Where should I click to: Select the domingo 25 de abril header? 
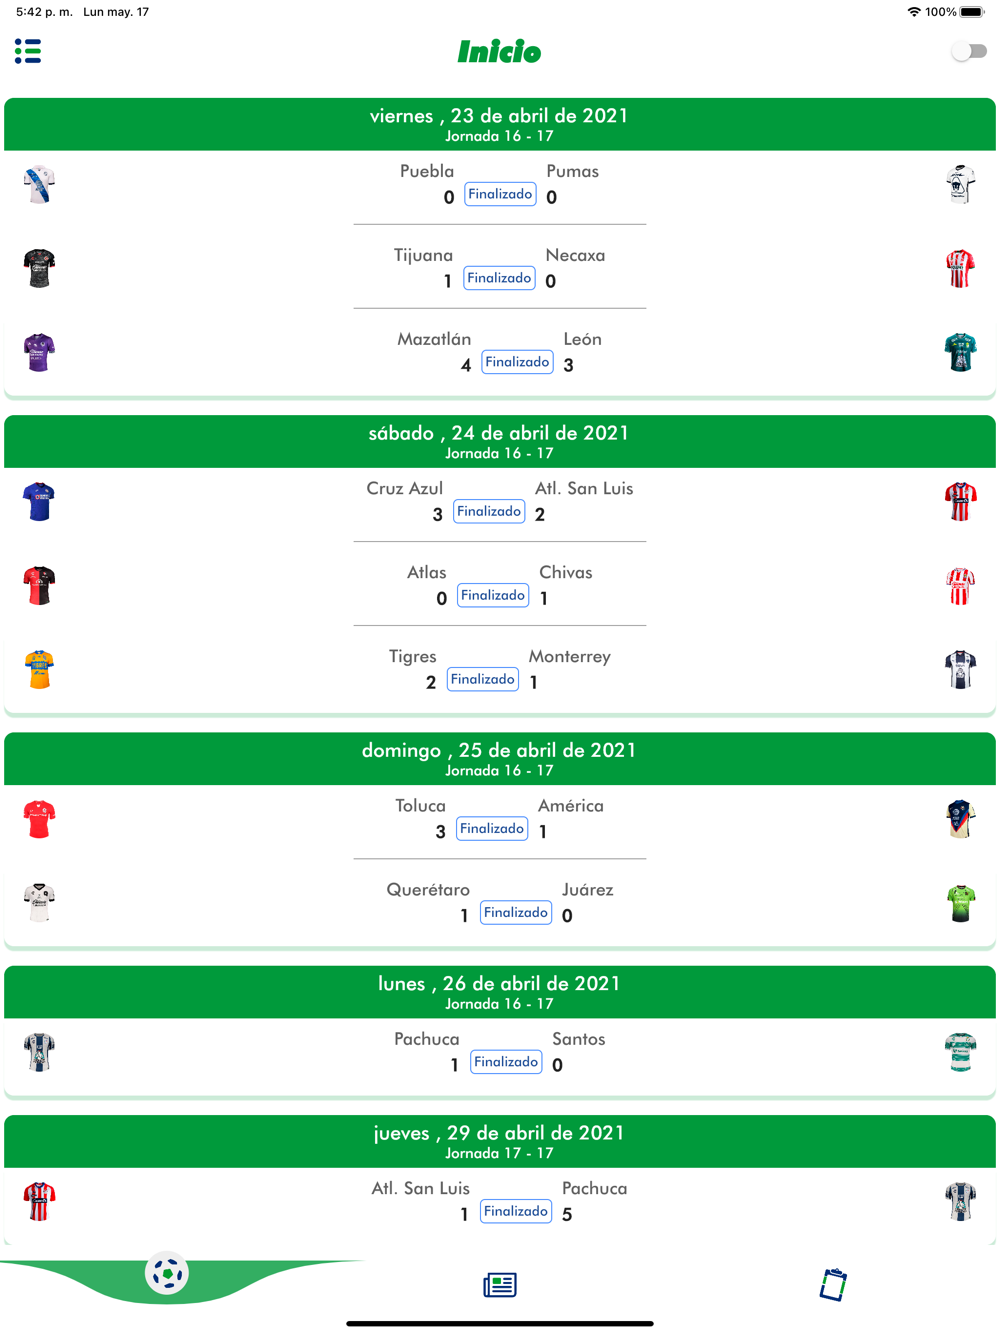point(500,759)
